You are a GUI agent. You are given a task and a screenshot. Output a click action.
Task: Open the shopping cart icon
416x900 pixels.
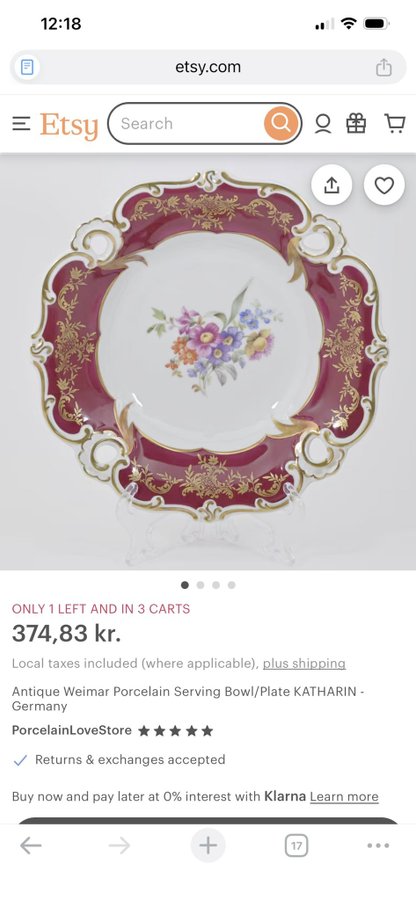point(395,123)
